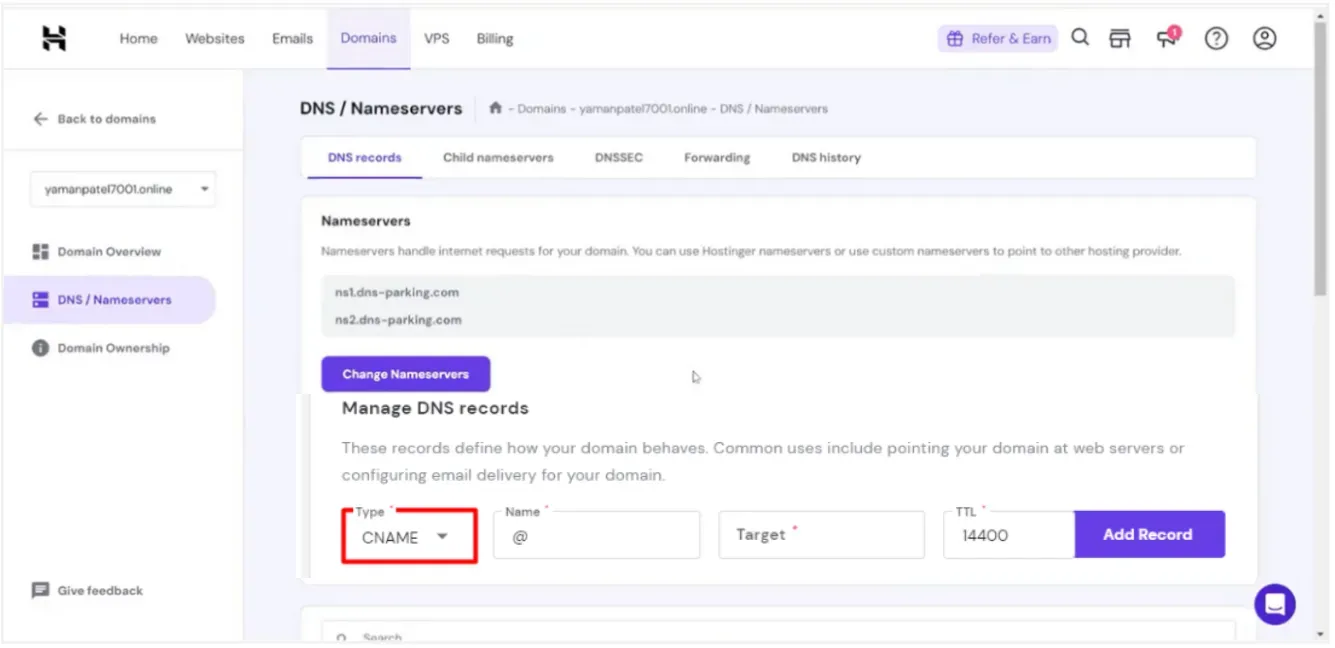
Task: Switch to the DNSSEC tab
Action: coord(619,158)
